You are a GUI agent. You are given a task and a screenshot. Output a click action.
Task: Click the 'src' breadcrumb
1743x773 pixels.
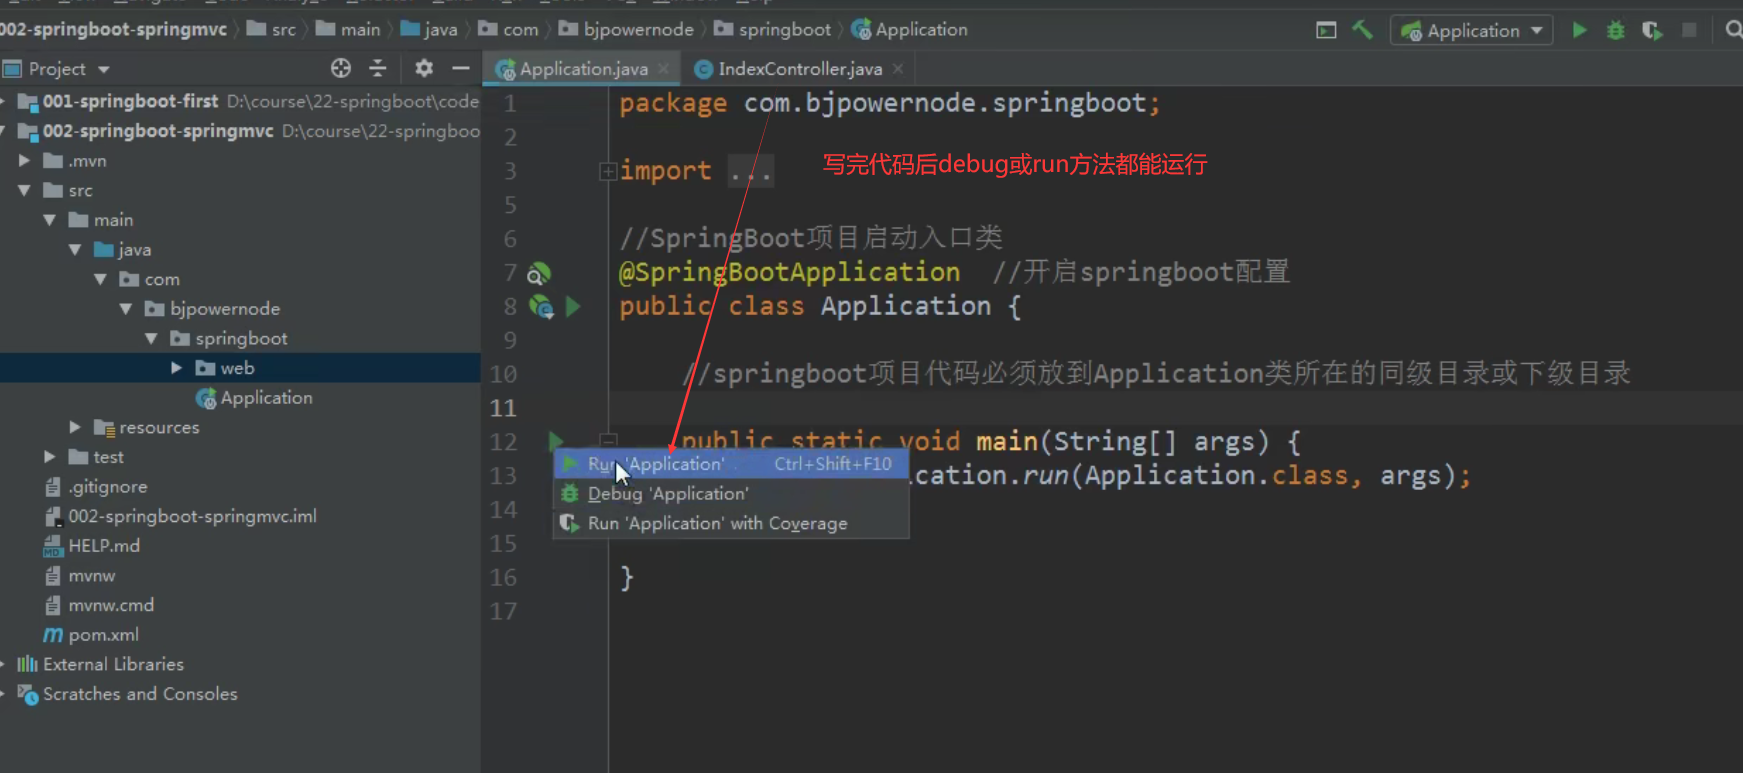tap(272, 29)
